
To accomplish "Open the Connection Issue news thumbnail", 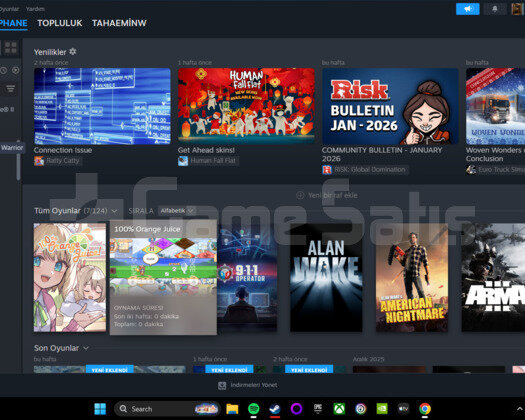I will [x=102, y=106].
